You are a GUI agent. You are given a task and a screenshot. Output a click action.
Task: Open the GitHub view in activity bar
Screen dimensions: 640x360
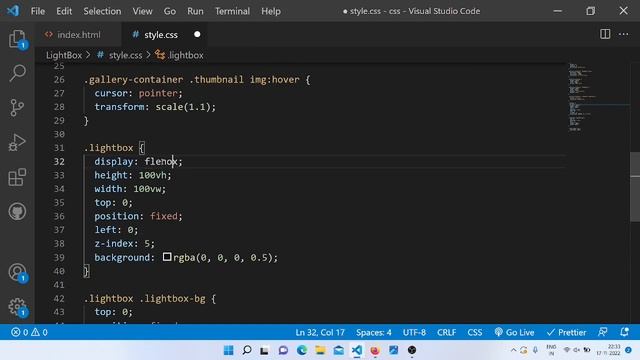pyautogui.click(x=17, y=211)
